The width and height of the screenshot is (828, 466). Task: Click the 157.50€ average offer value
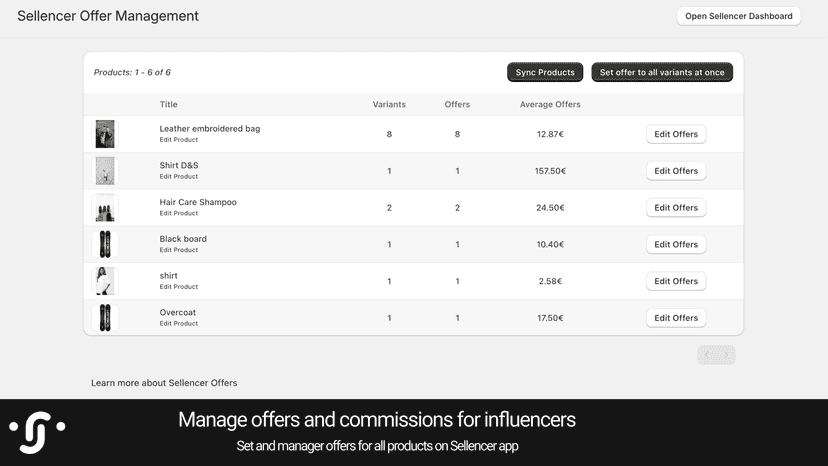[550, 171]
